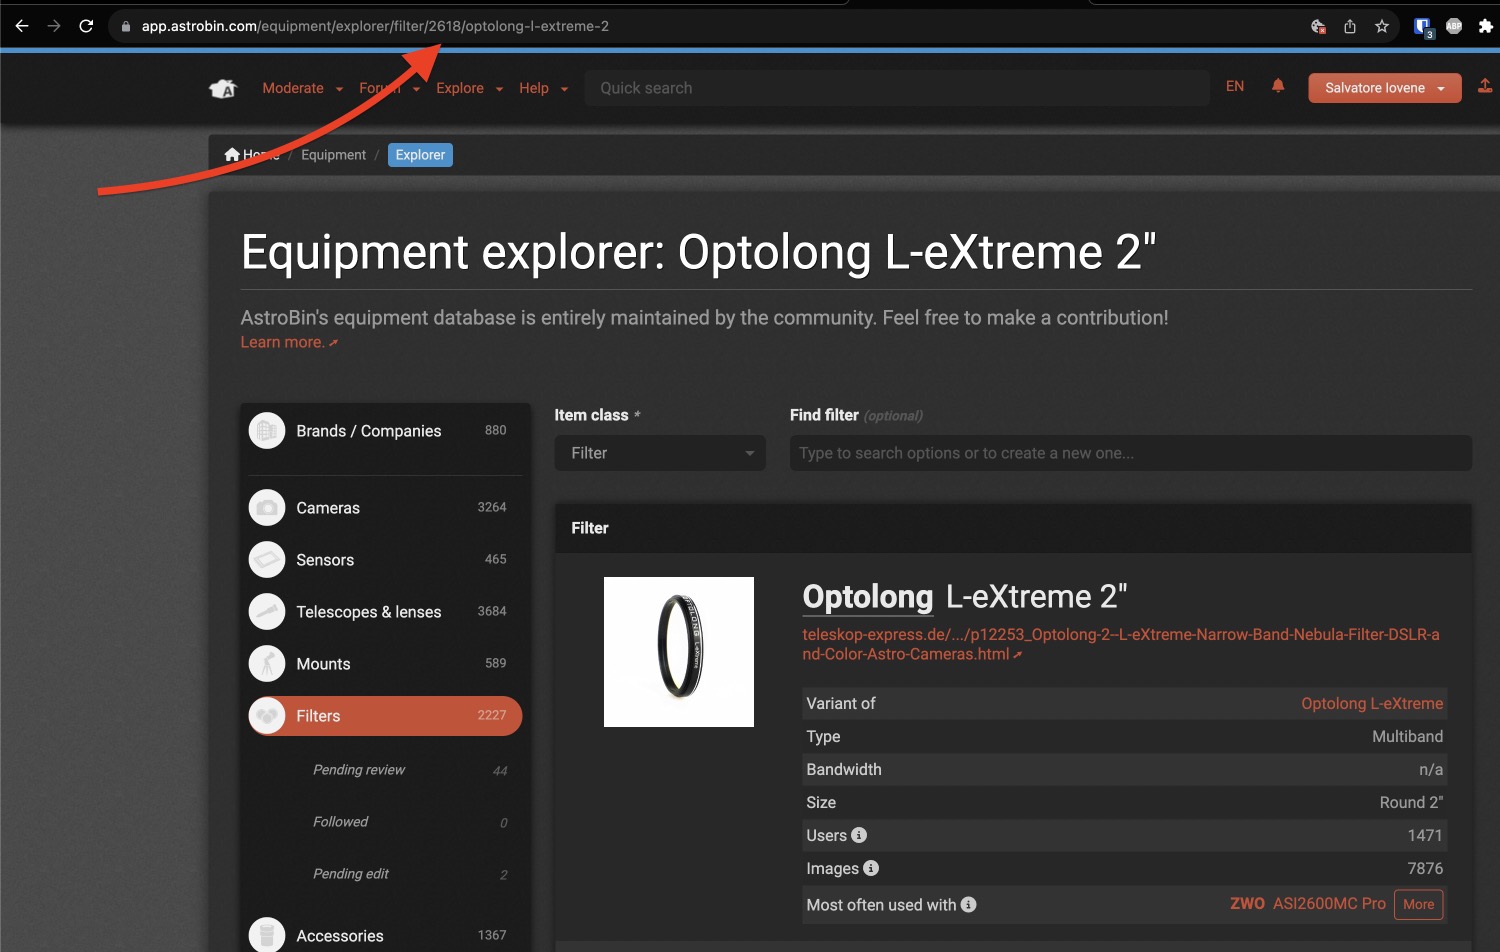This screenshot has width=1500, height=952.
Task: Click the info icon next to Users
Action: point(859,835)
